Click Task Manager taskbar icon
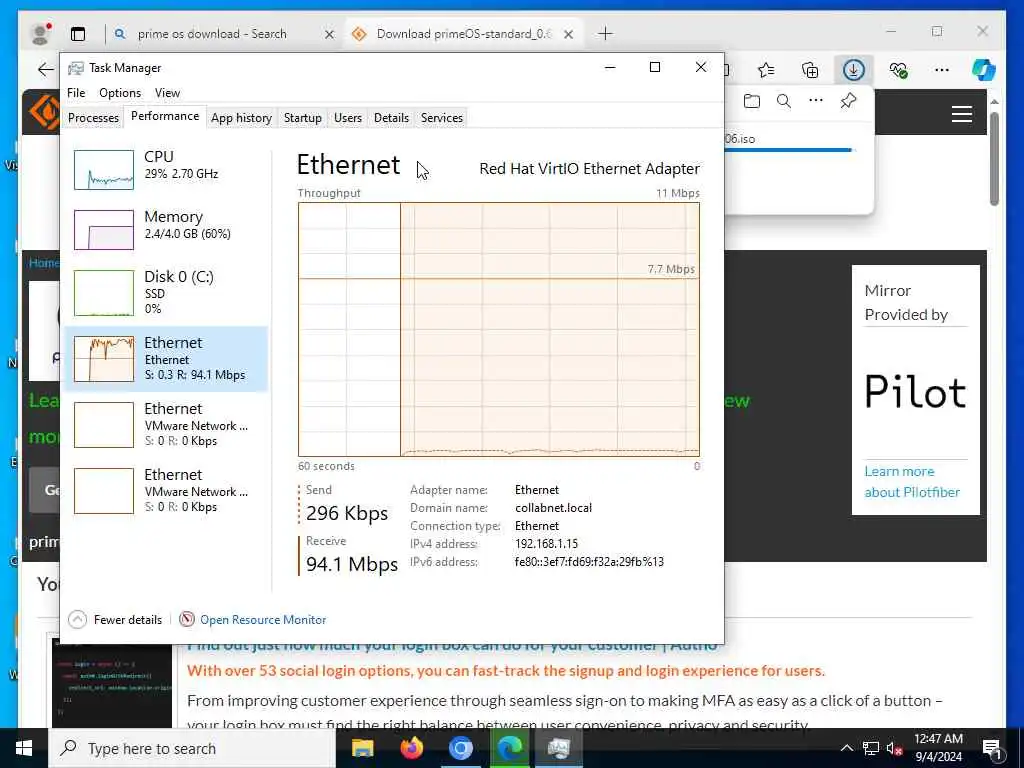1024x768 pixels. pyautogui.click(x=559, y=748)
